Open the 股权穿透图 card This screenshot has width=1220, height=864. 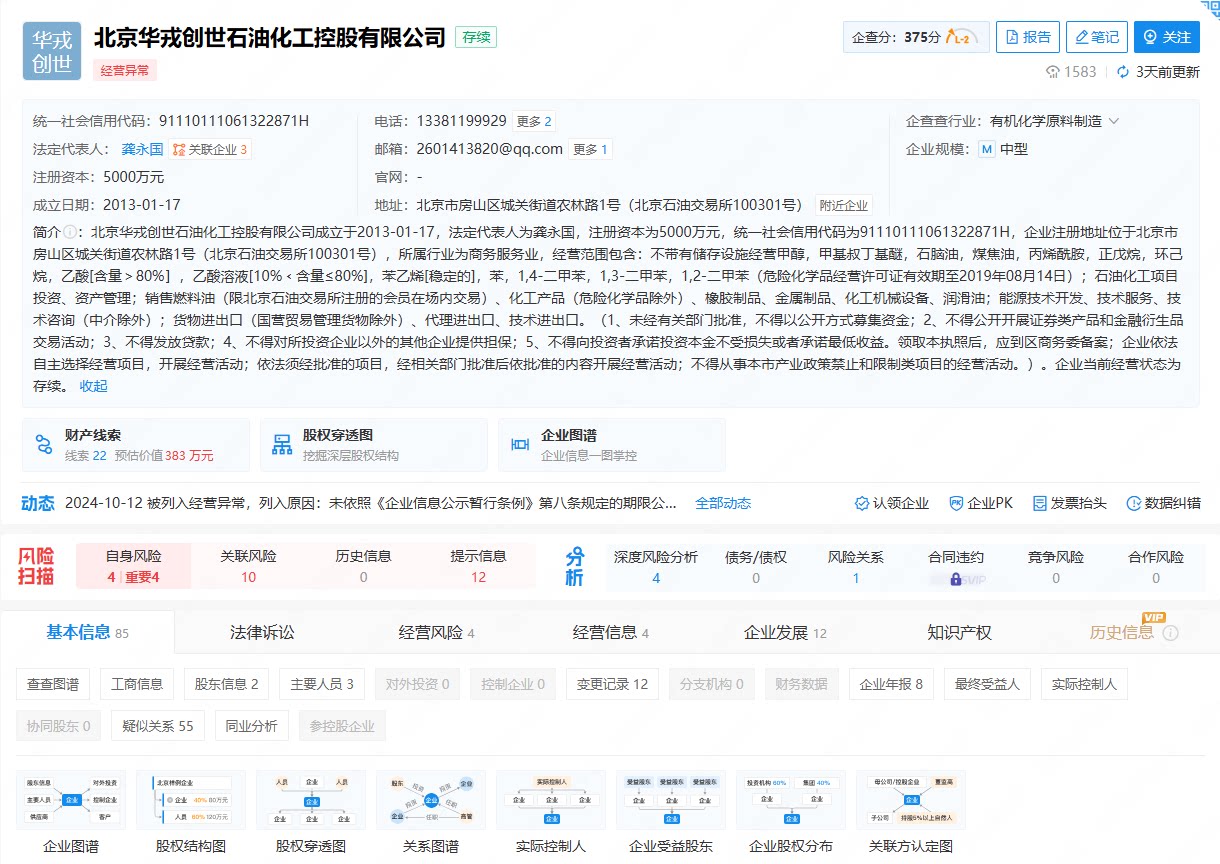coord(374,445)
